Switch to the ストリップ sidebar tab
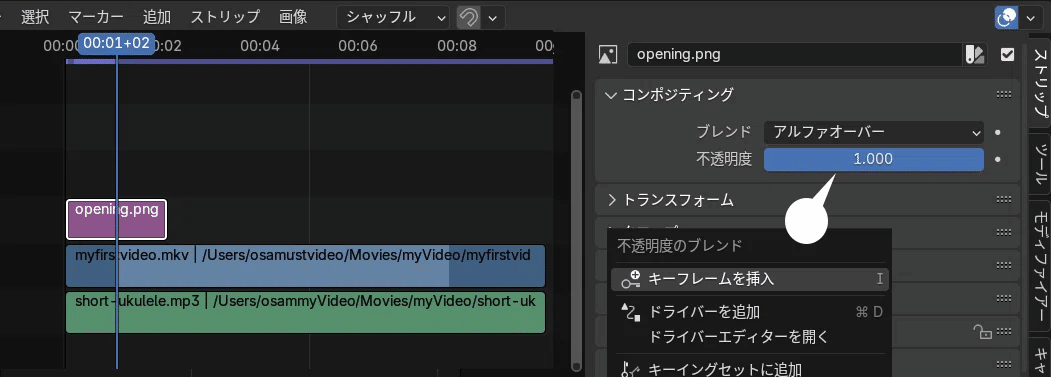This screenshot has width=1051, height=377. coord(1040,83)
